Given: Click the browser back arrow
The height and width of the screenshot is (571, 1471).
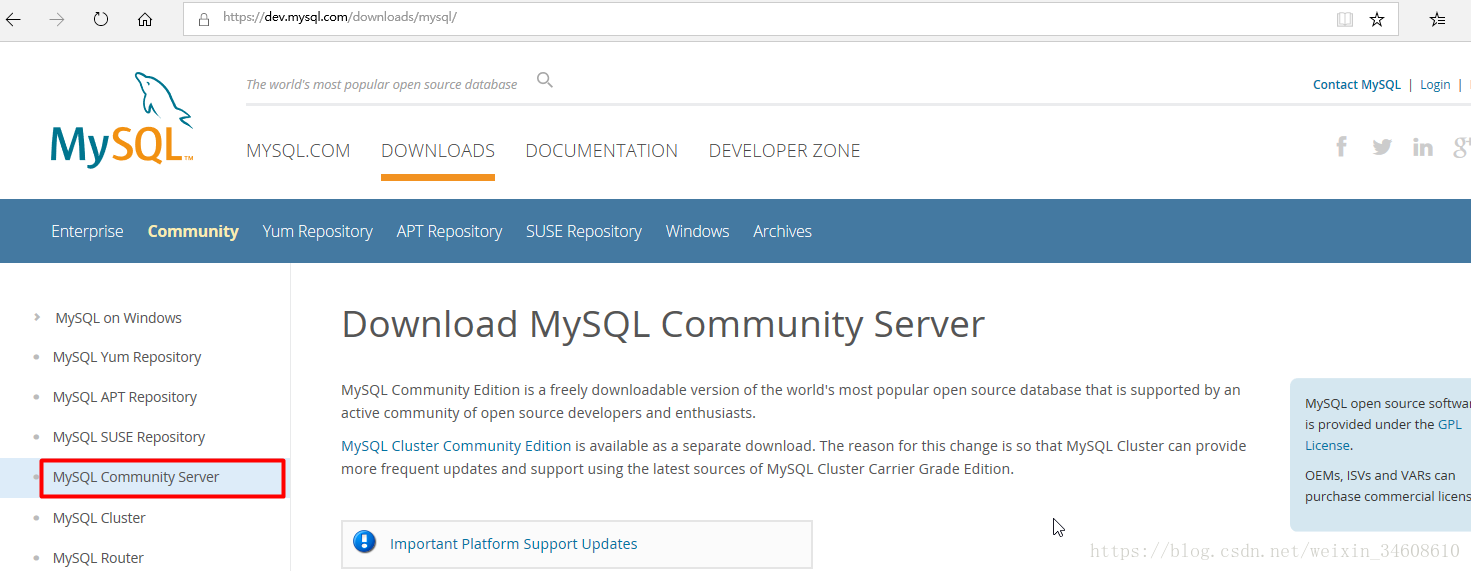Looking at the screenshot, I should [14, 19].
